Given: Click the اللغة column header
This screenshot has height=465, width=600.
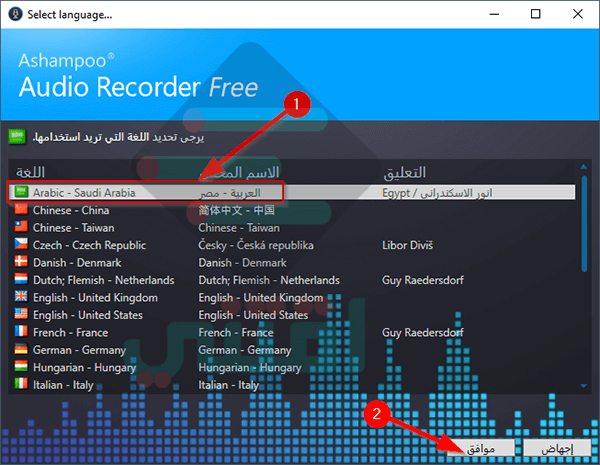Looking at the screenshot, I should (30, 172).
